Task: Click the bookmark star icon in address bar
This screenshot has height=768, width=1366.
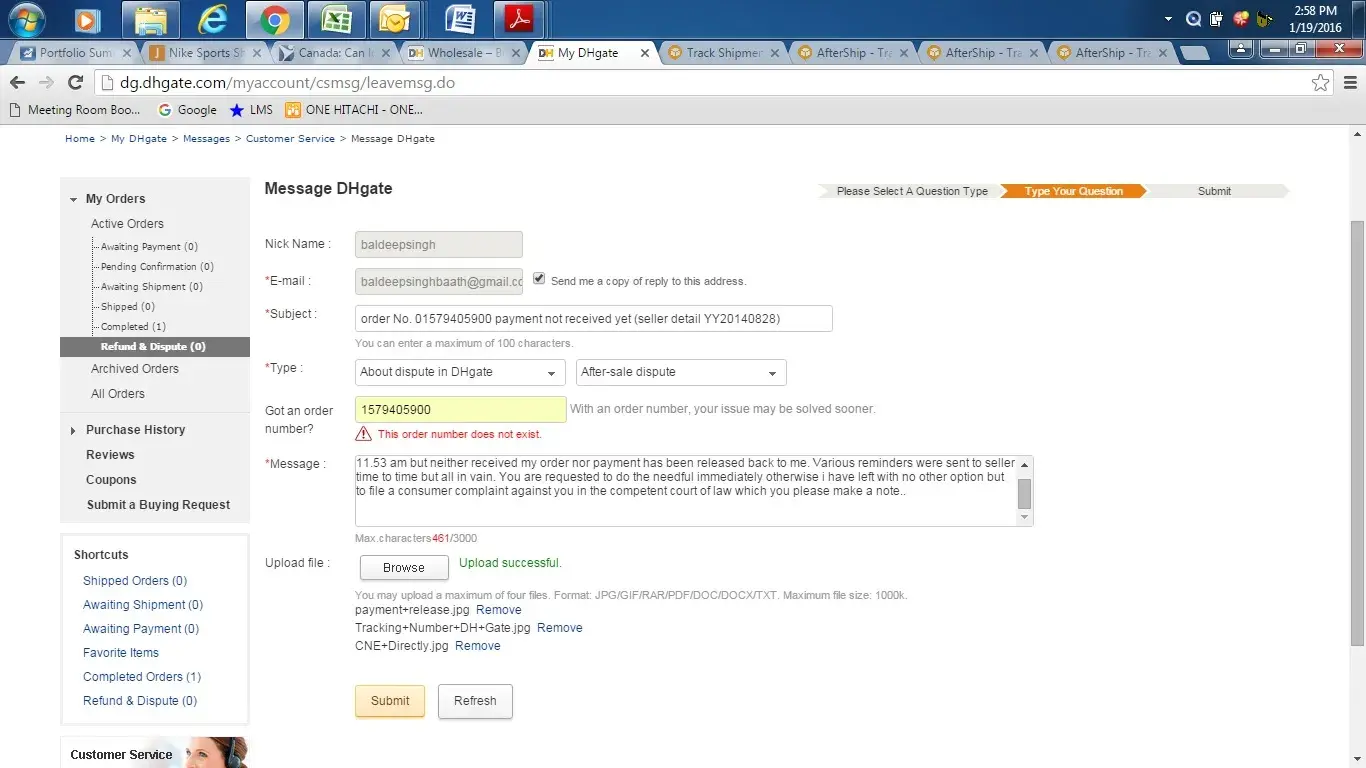Action: point(1320,83)
